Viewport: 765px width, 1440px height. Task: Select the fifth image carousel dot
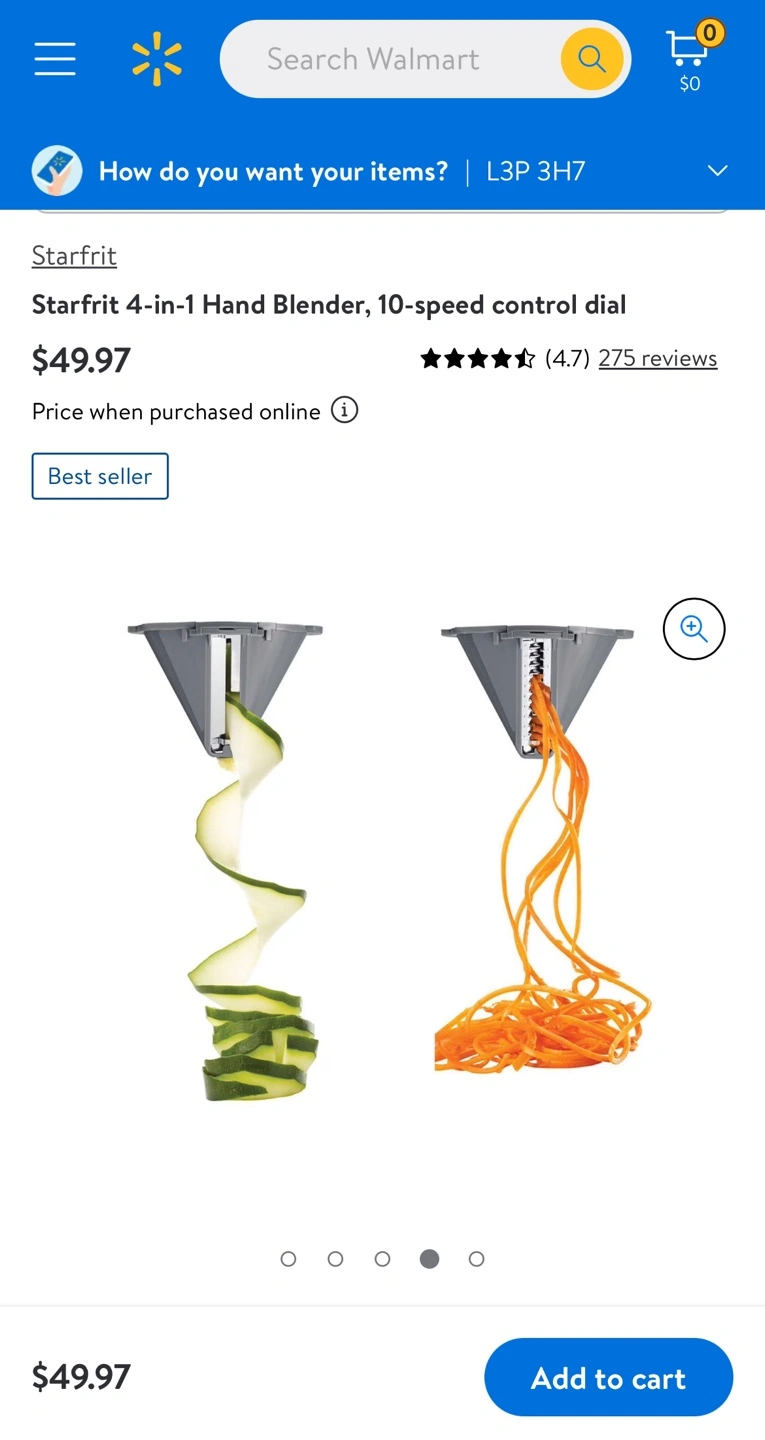[x=477, y=1259]
